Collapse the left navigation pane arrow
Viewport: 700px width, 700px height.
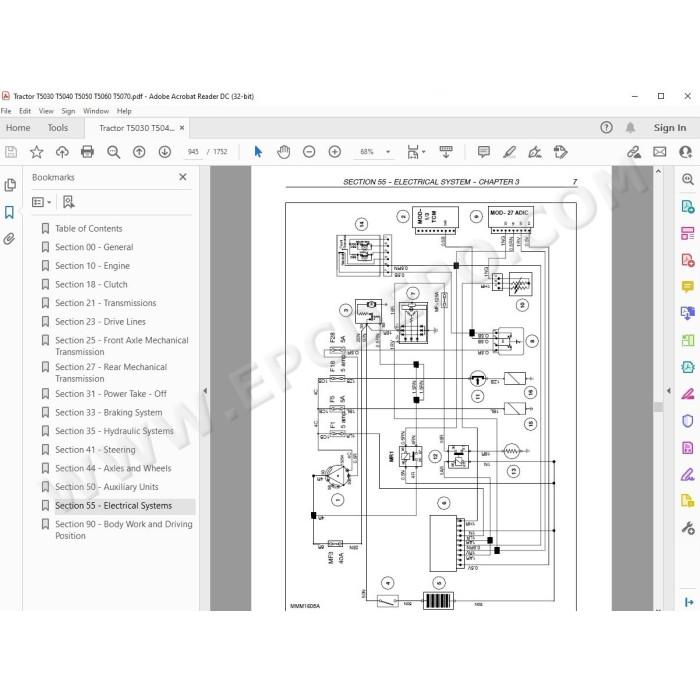coord(205,391)
